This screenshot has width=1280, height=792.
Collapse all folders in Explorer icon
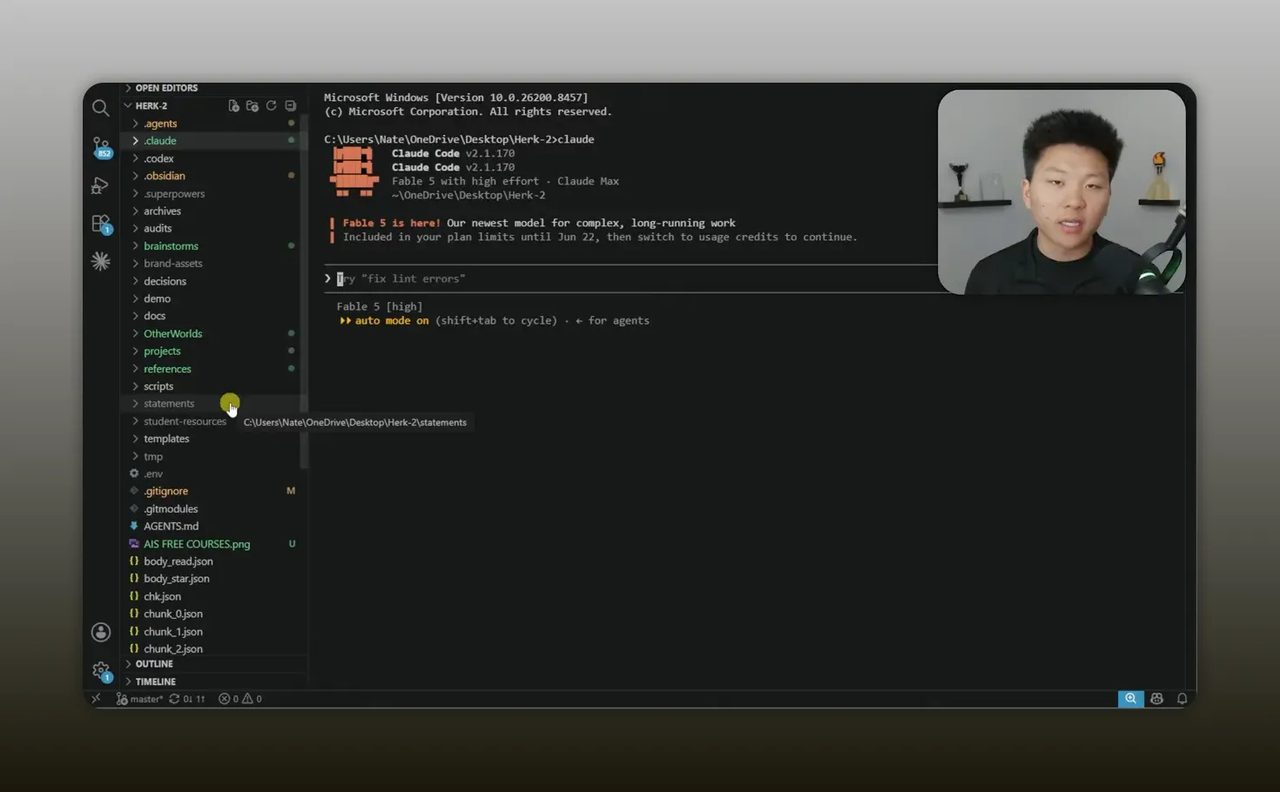point(290,105)
